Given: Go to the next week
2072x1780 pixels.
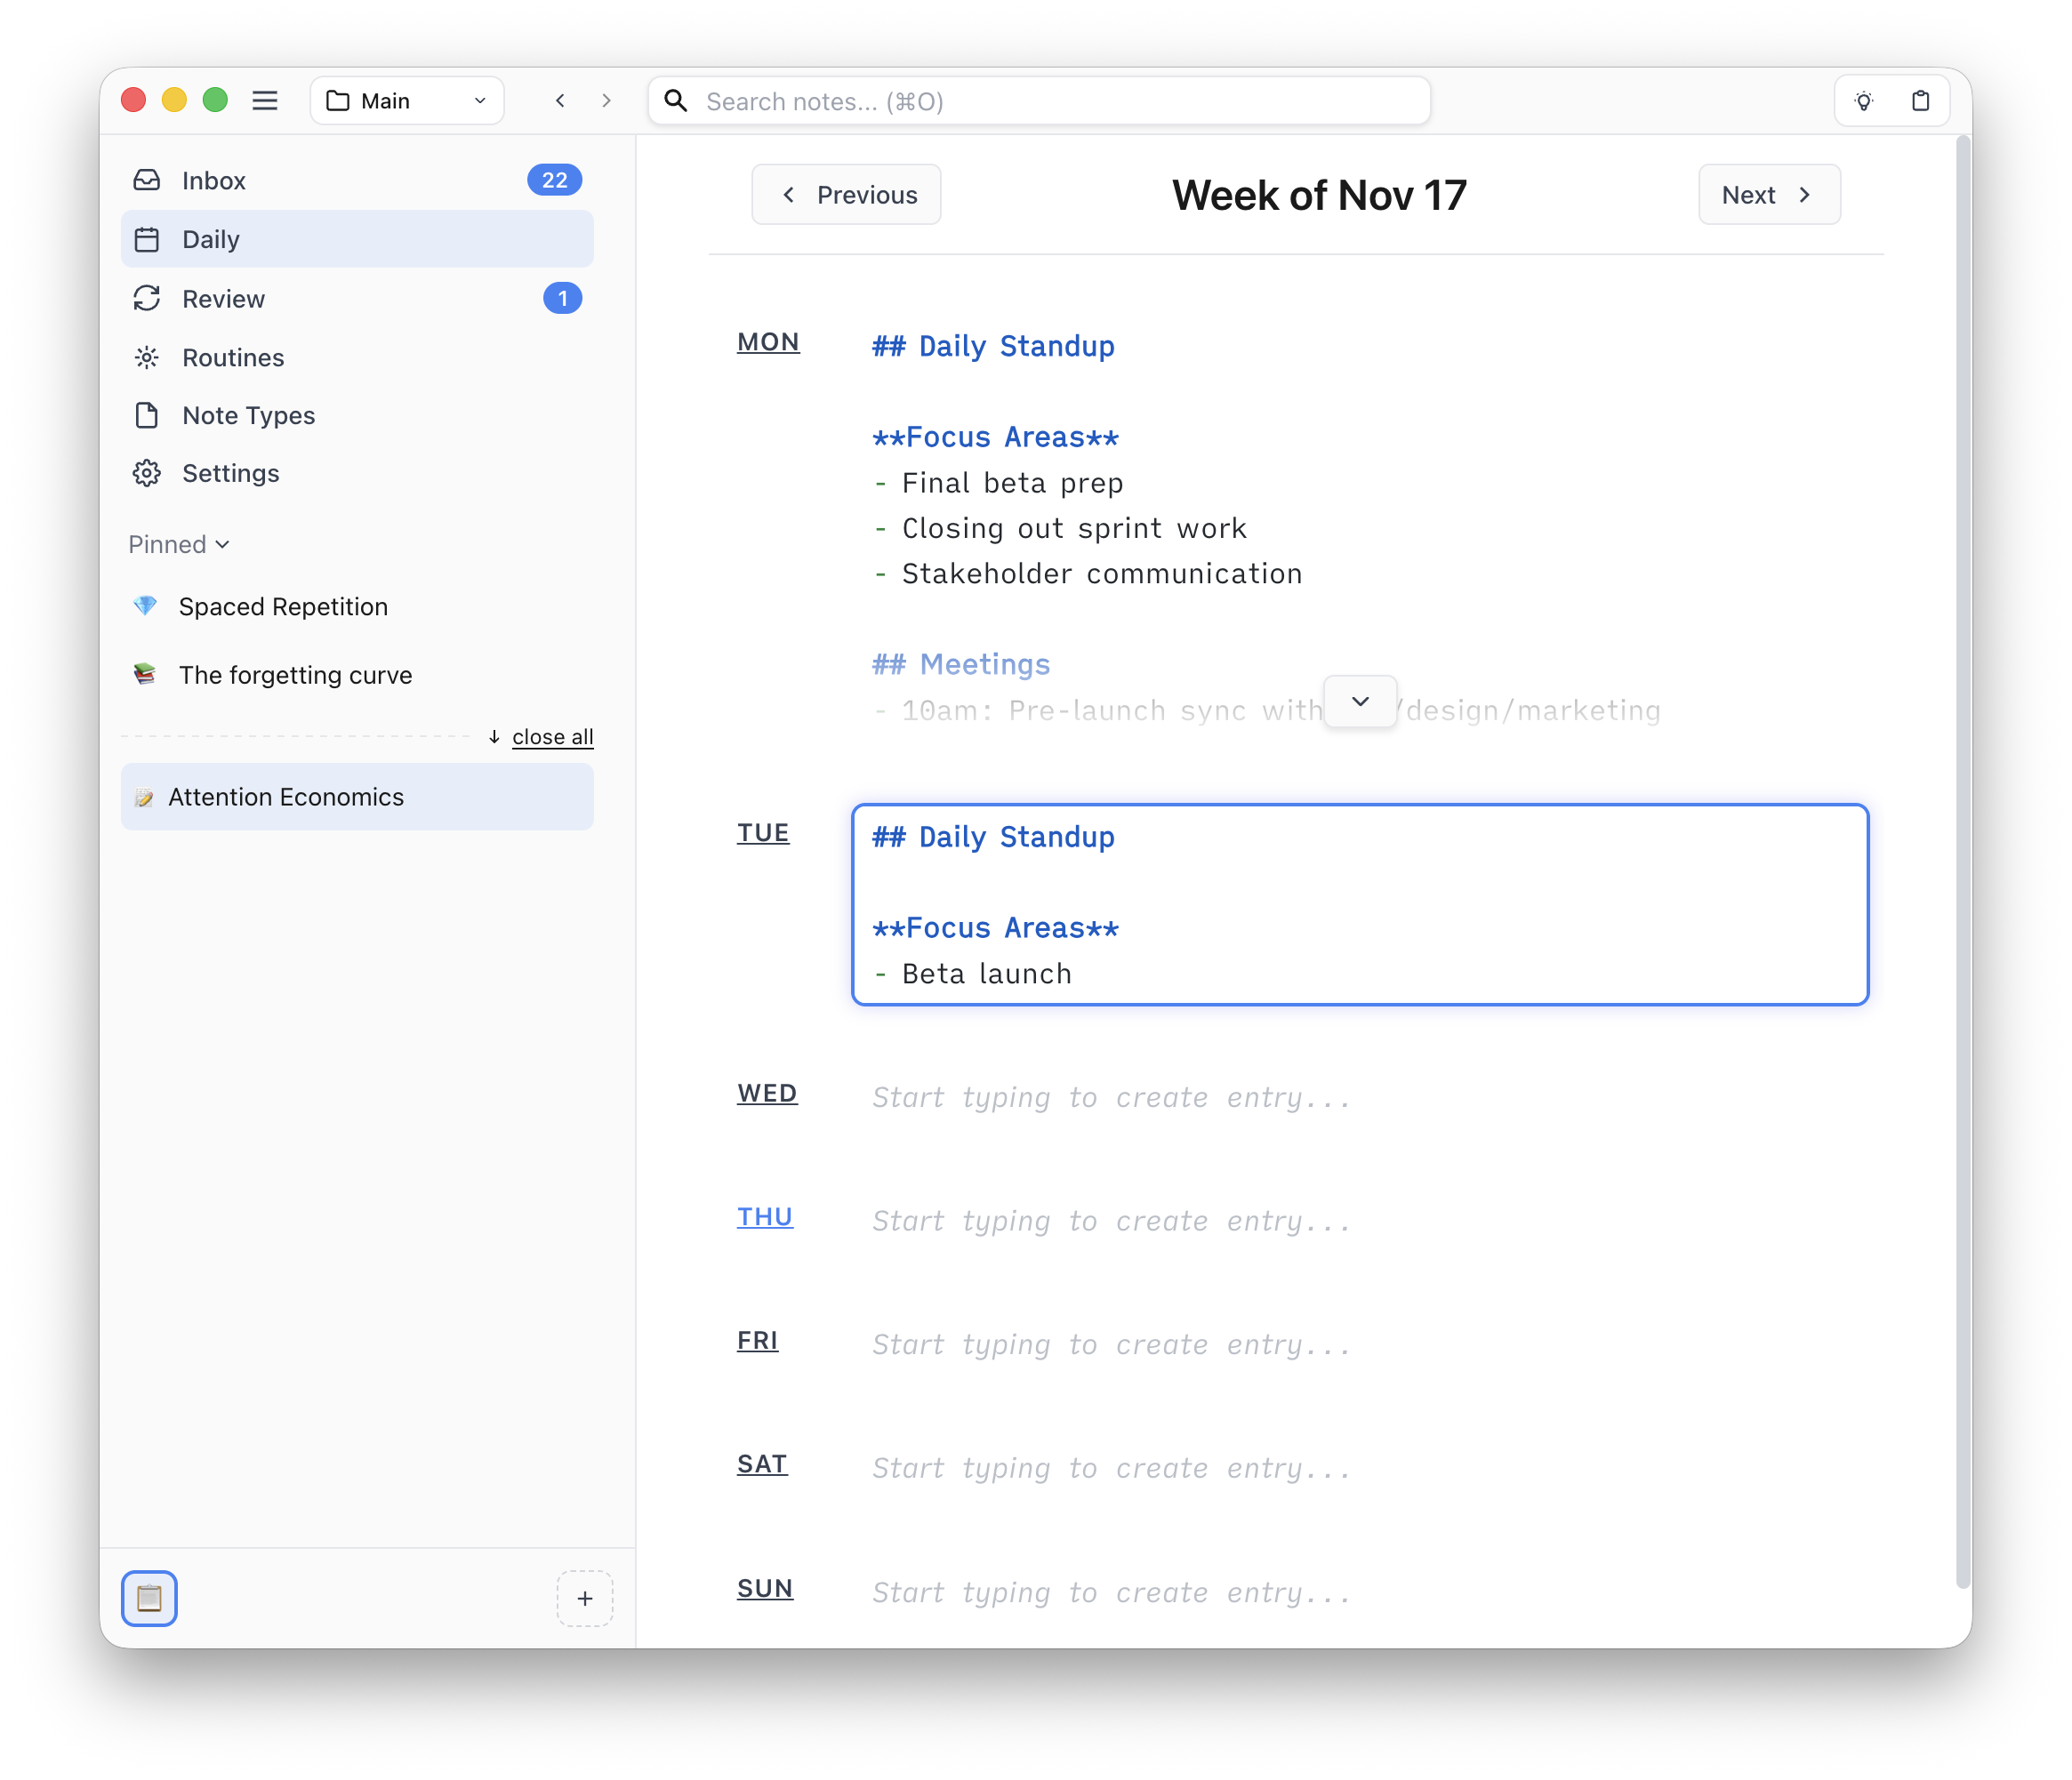Looking at the screenshot, I should [1768, 194].
